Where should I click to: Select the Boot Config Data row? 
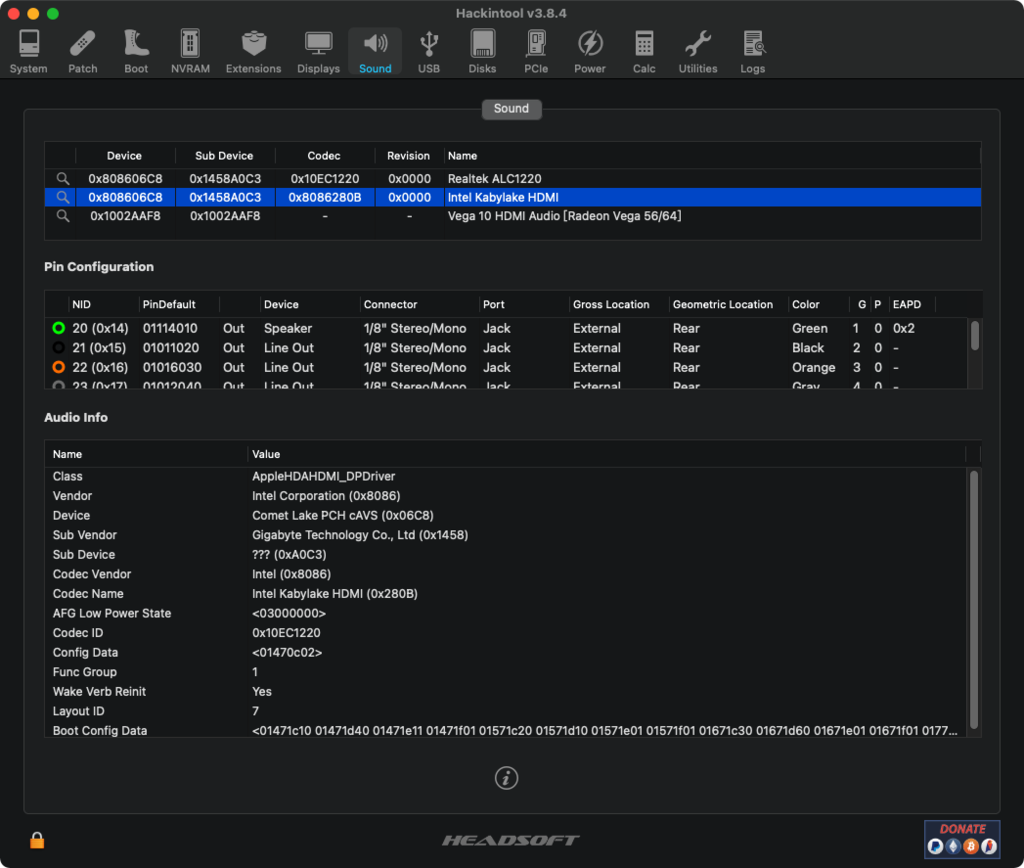(x=505, y=730)
